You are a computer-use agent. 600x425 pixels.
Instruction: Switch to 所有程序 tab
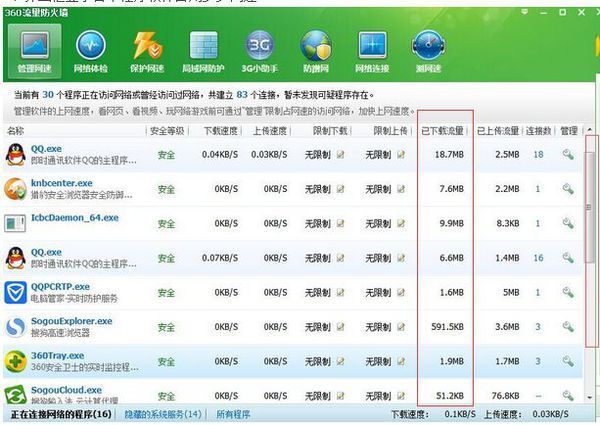coord(233,414)
